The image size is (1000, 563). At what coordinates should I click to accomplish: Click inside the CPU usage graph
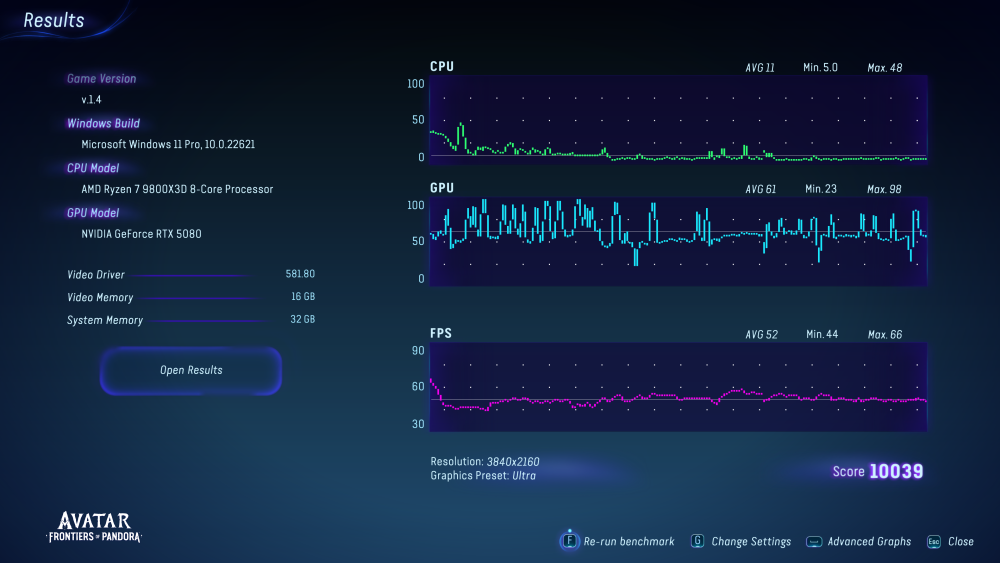(678, 120)
